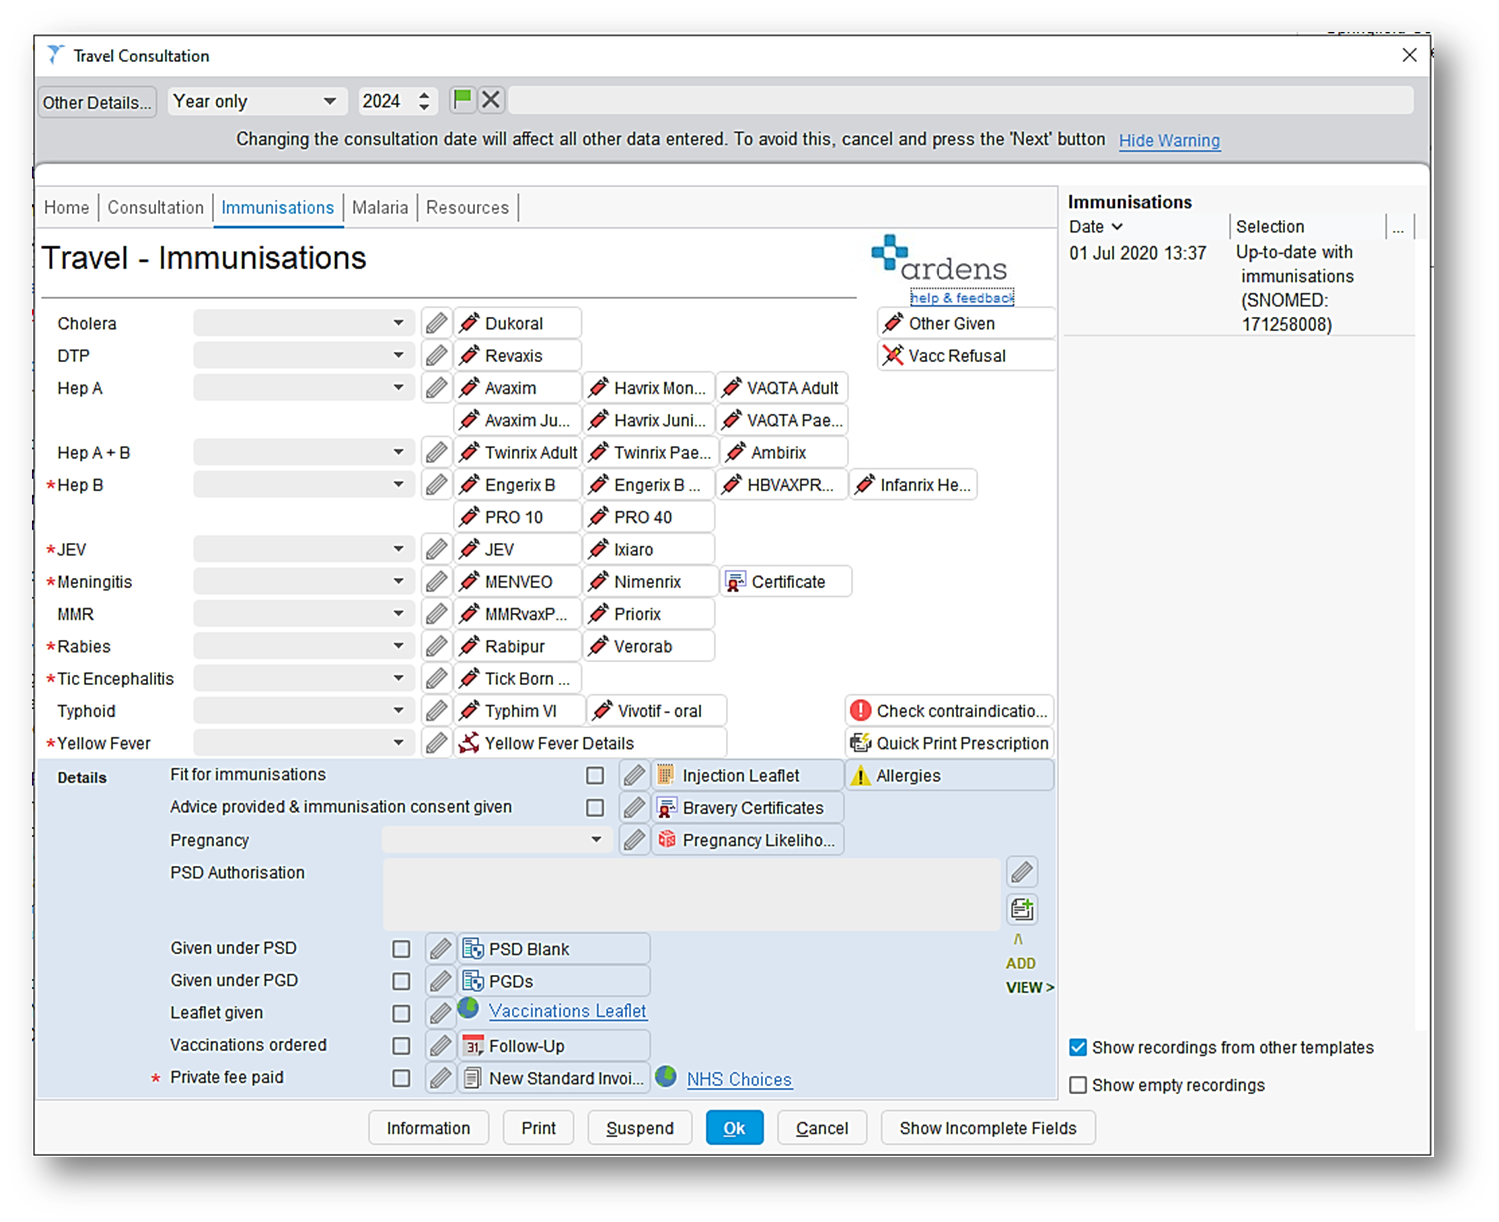The width and height of the screenshot is (1499, 1222).
Task: Expand Date column sort chevron
Action: click(x=1117, y=227)
